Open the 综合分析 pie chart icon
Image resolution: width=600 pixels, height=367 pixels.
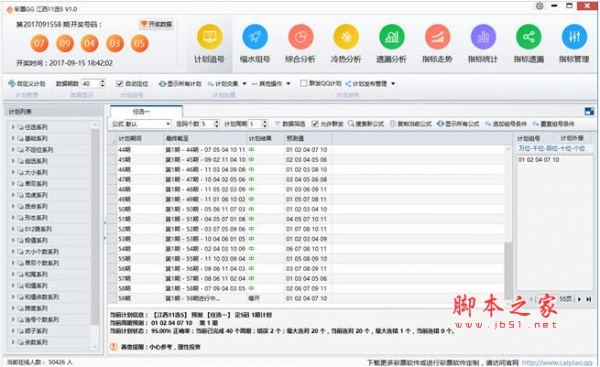tap(300, 37)
